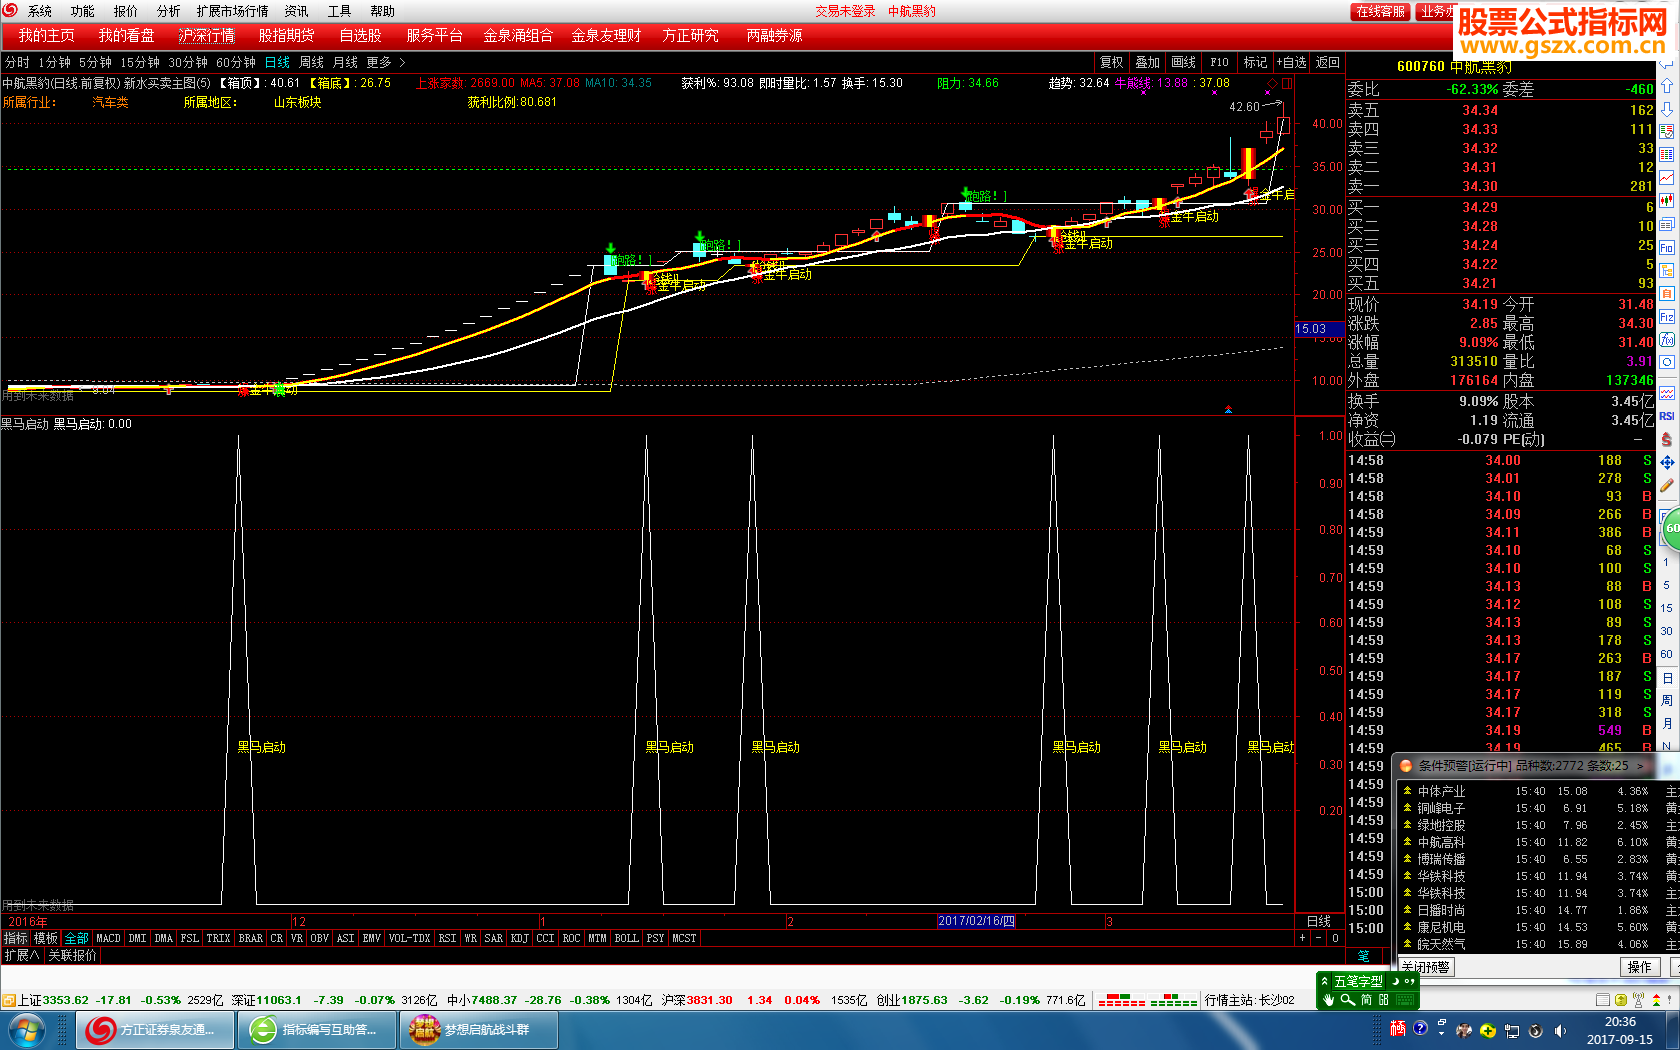Click the F10 company info sidebar icon
The height and width of the screenshot is (1050, 1680).
pos(1667,247)
